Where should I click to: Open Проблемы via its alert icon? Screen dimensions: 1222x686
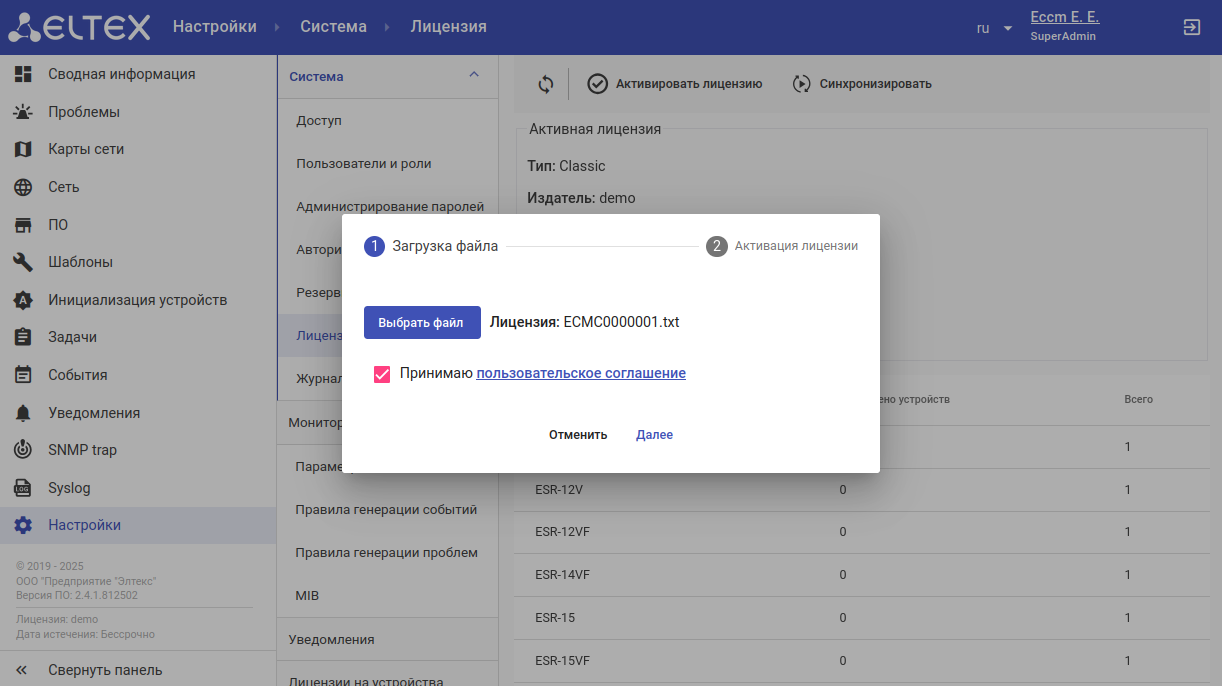(23, 112)
